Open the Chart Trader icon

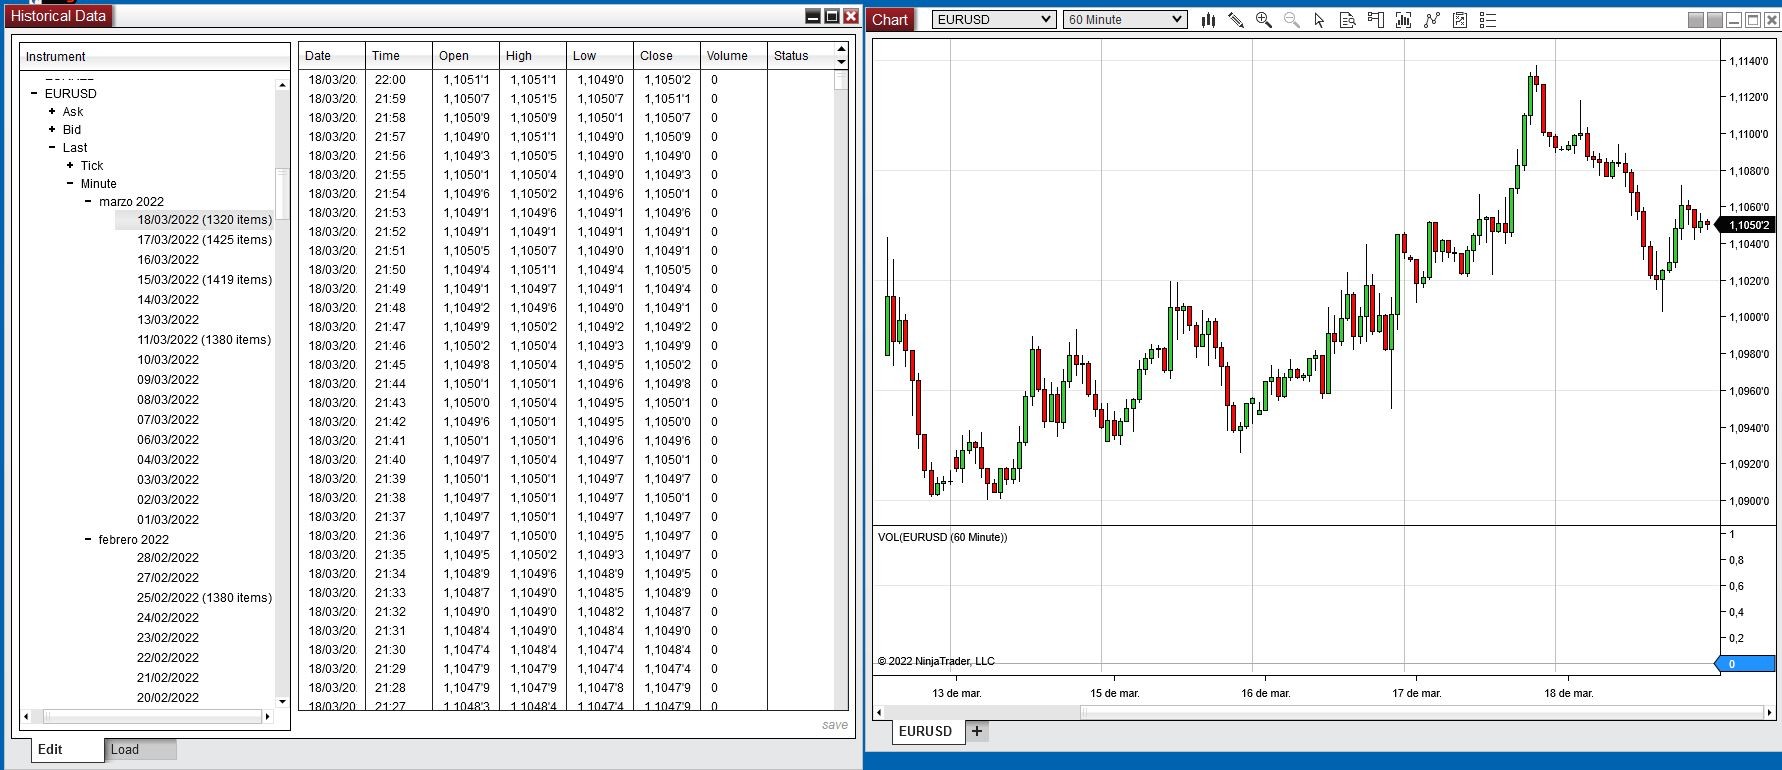[1375, 20]
